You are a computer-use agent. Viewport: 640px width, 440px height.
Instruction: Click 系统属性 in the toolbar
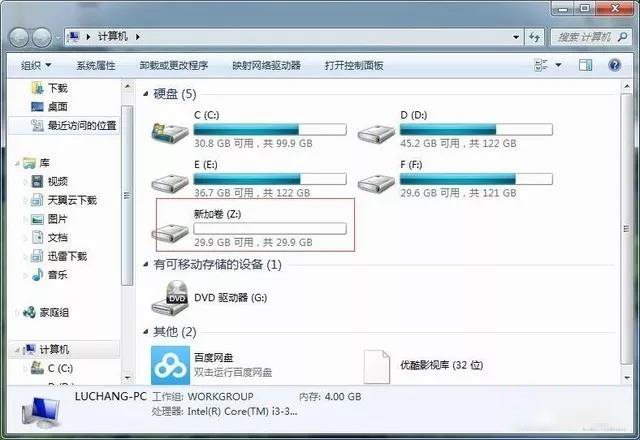(x=96, y=65)
